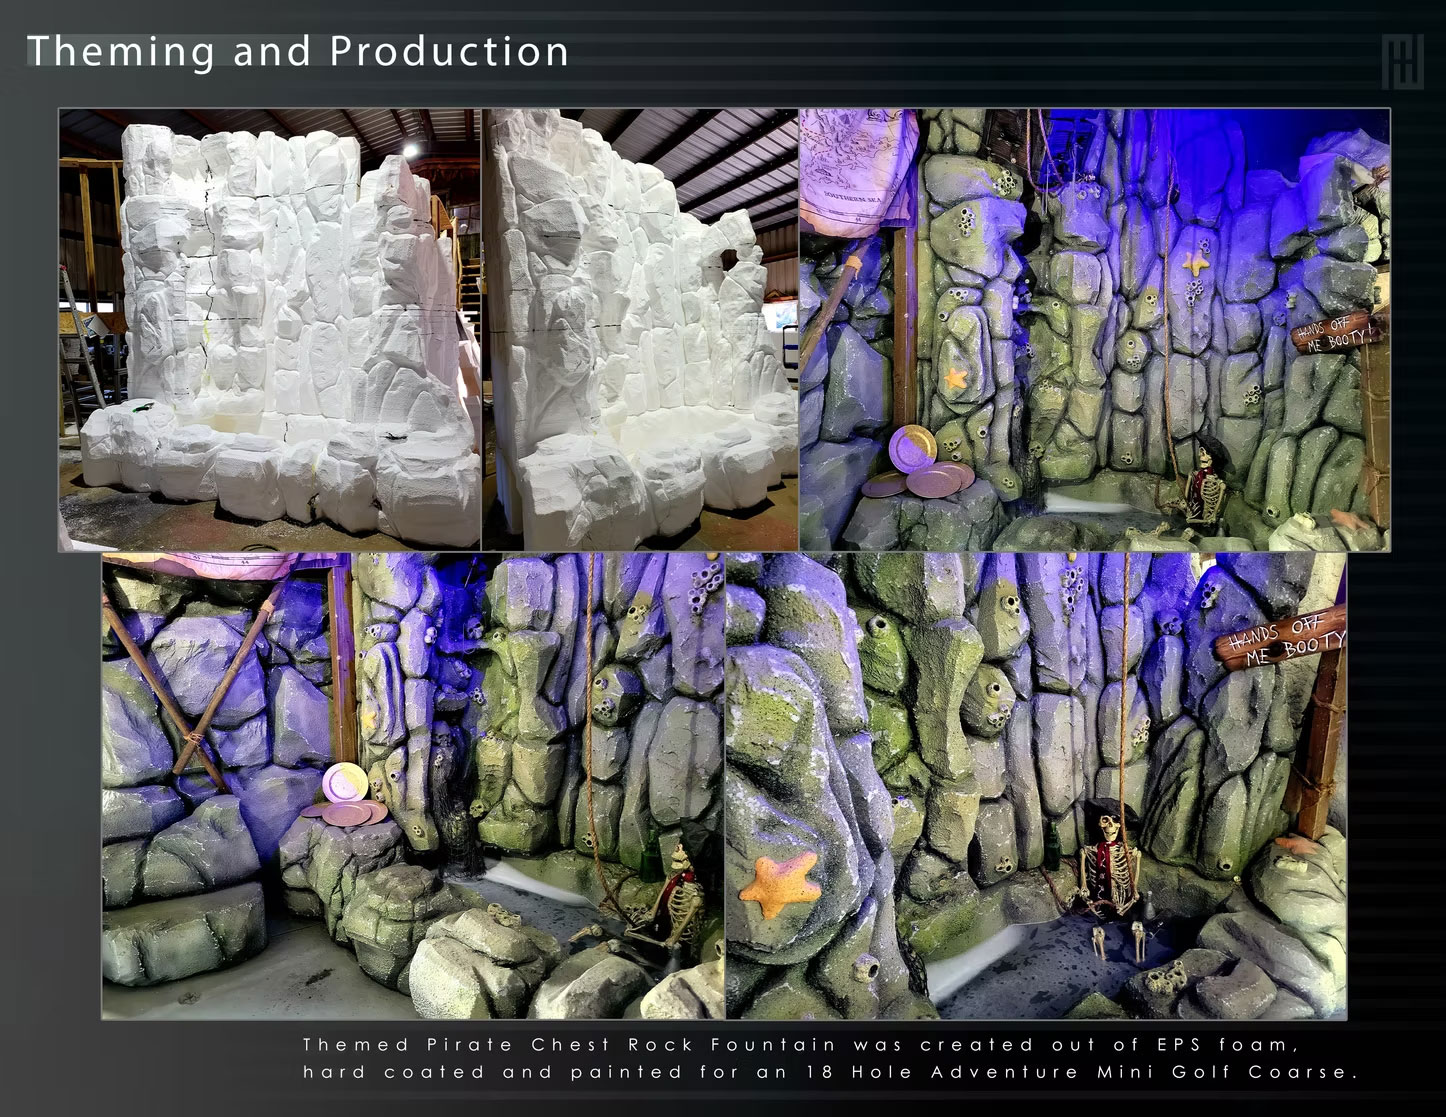Click the caption line mentioning 18 Hole Adventure
This screenshot has height=1117, width=1446.
pos(830,1072)
